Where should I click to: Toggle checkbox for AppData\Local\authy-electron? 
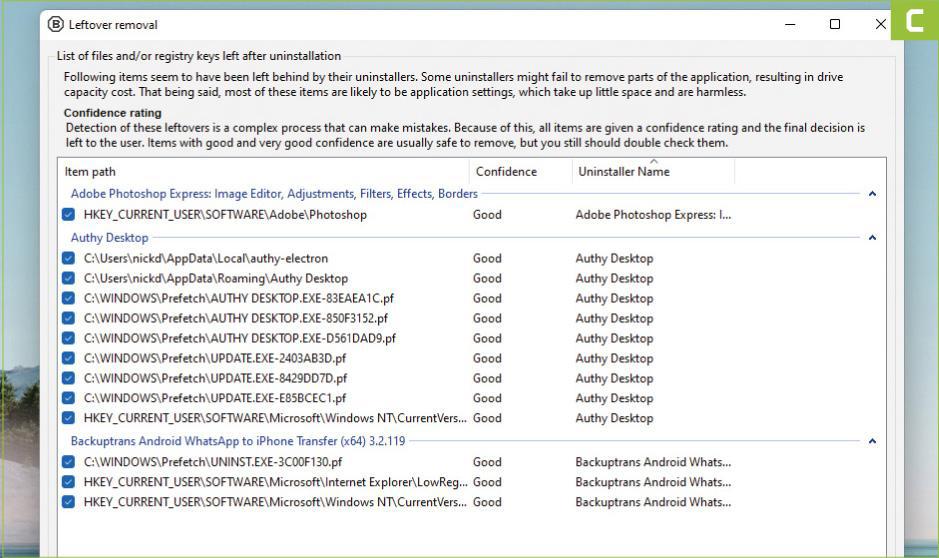click(x=68, y=258)
